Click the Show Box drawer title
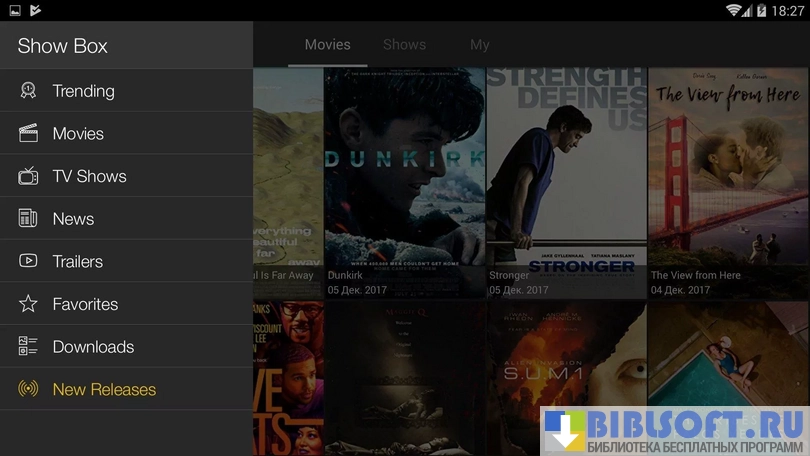 (62, 46)
